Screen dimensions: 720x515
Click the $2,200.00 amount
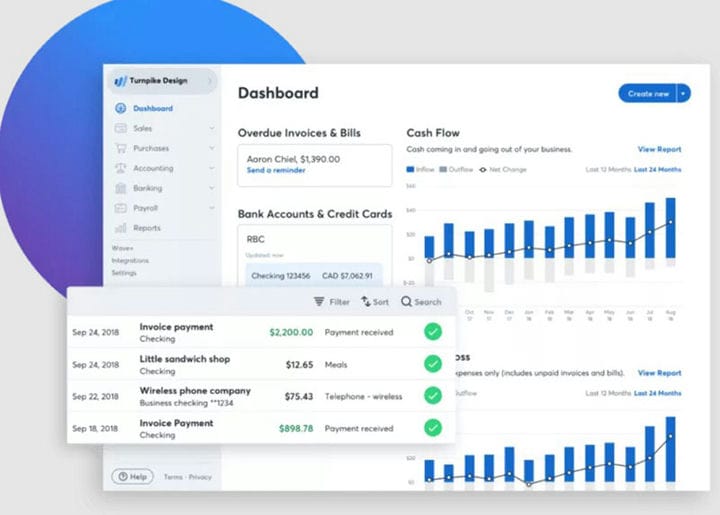click(291, 332)
